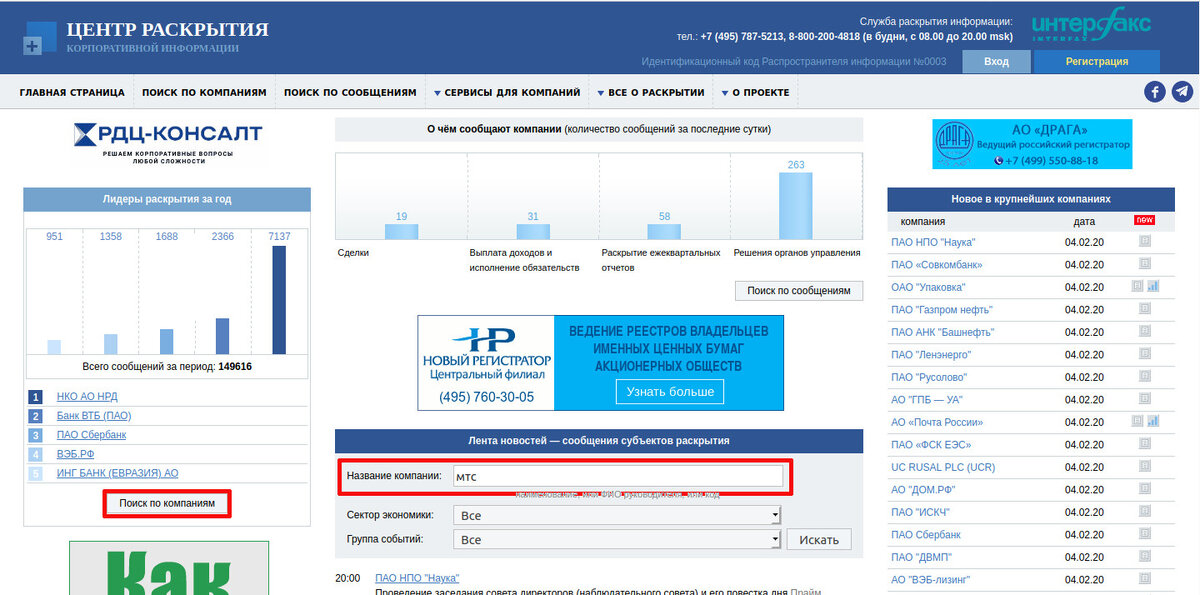This screenshot has width=1200, height=595.
Task: Open the document icon for ПАО "Русолово"
Action: (x=1145, y=376)
